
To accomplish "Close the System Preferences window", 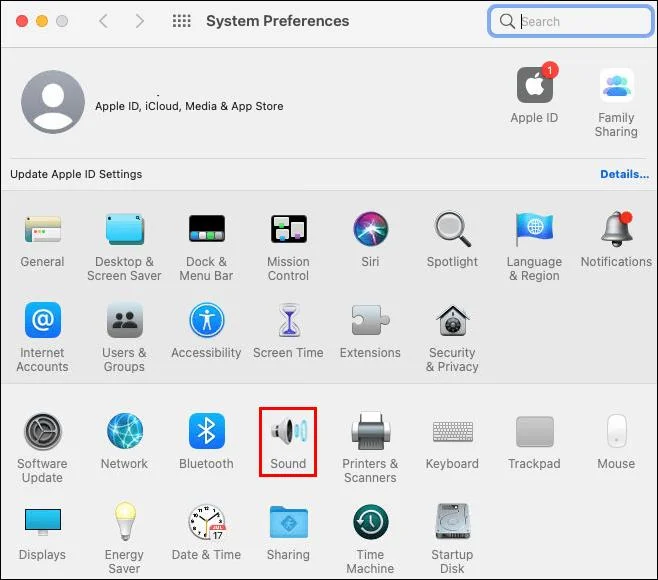I will click(x=22, y=21).
